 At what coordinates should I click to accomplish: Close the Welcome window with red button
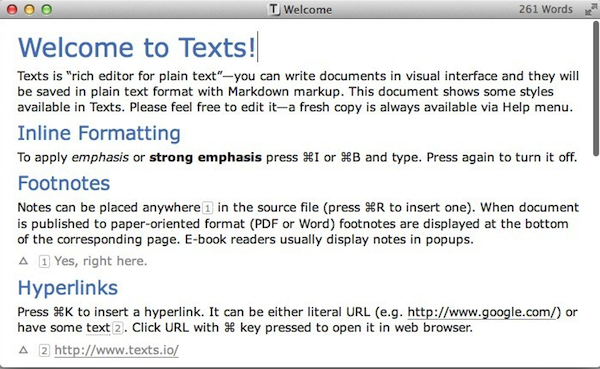pos(12,9)
